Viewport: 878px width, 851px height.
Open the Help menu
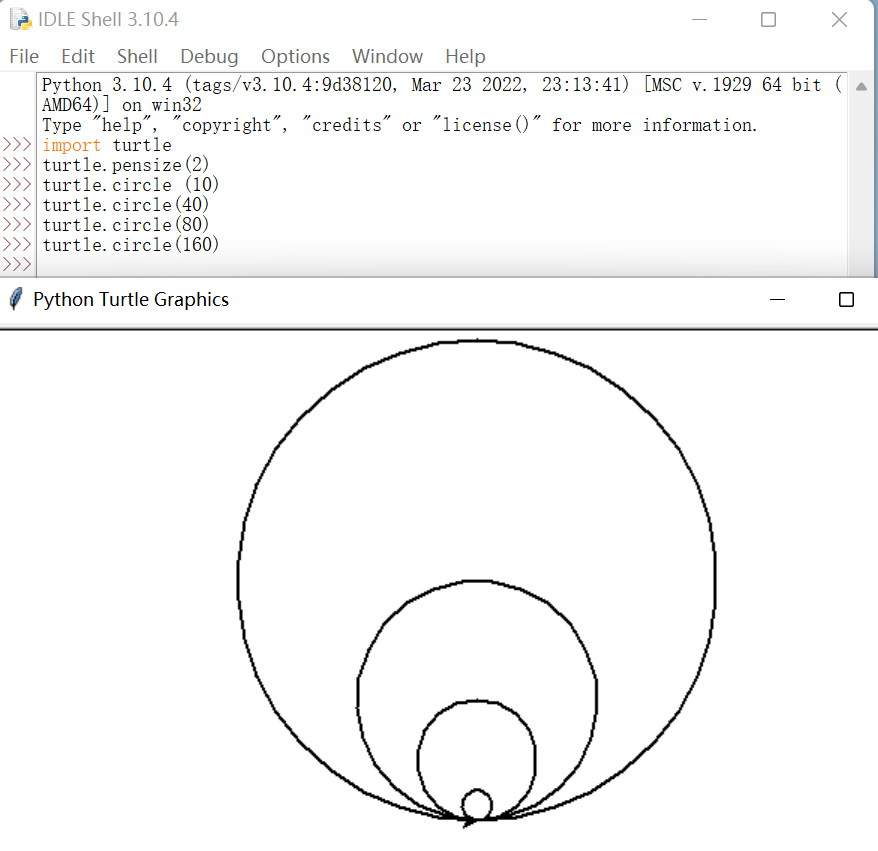[465, 56]
